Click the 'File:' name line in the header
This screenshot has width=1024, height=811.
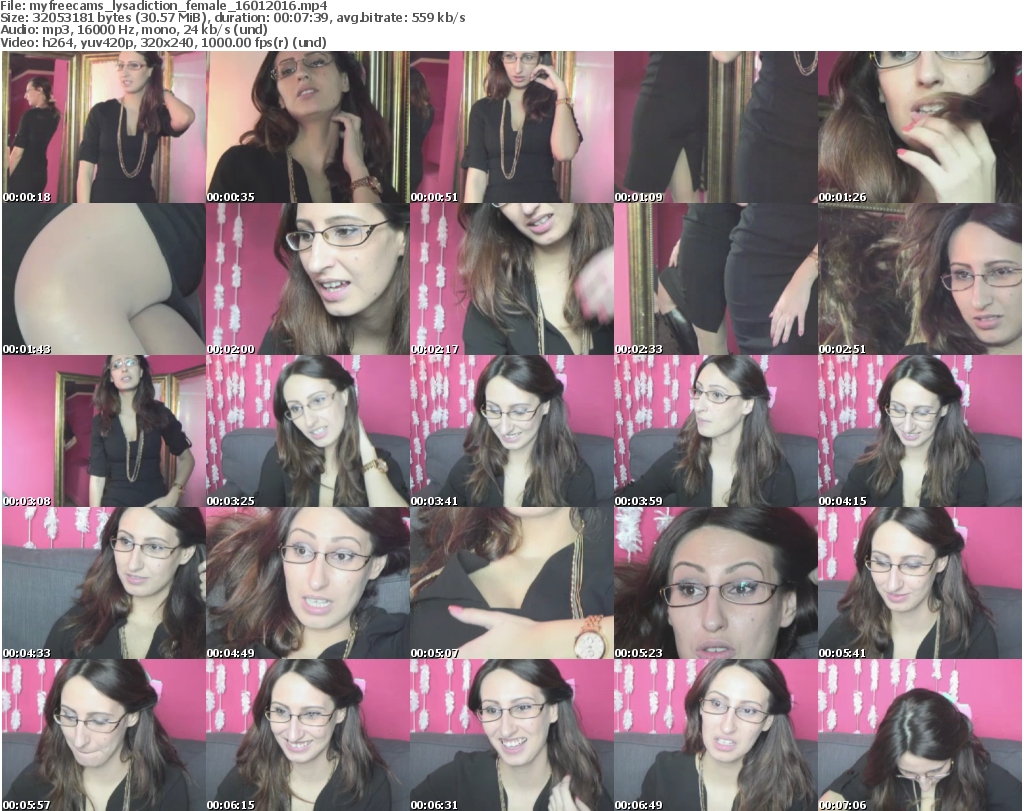pos(164,6)
